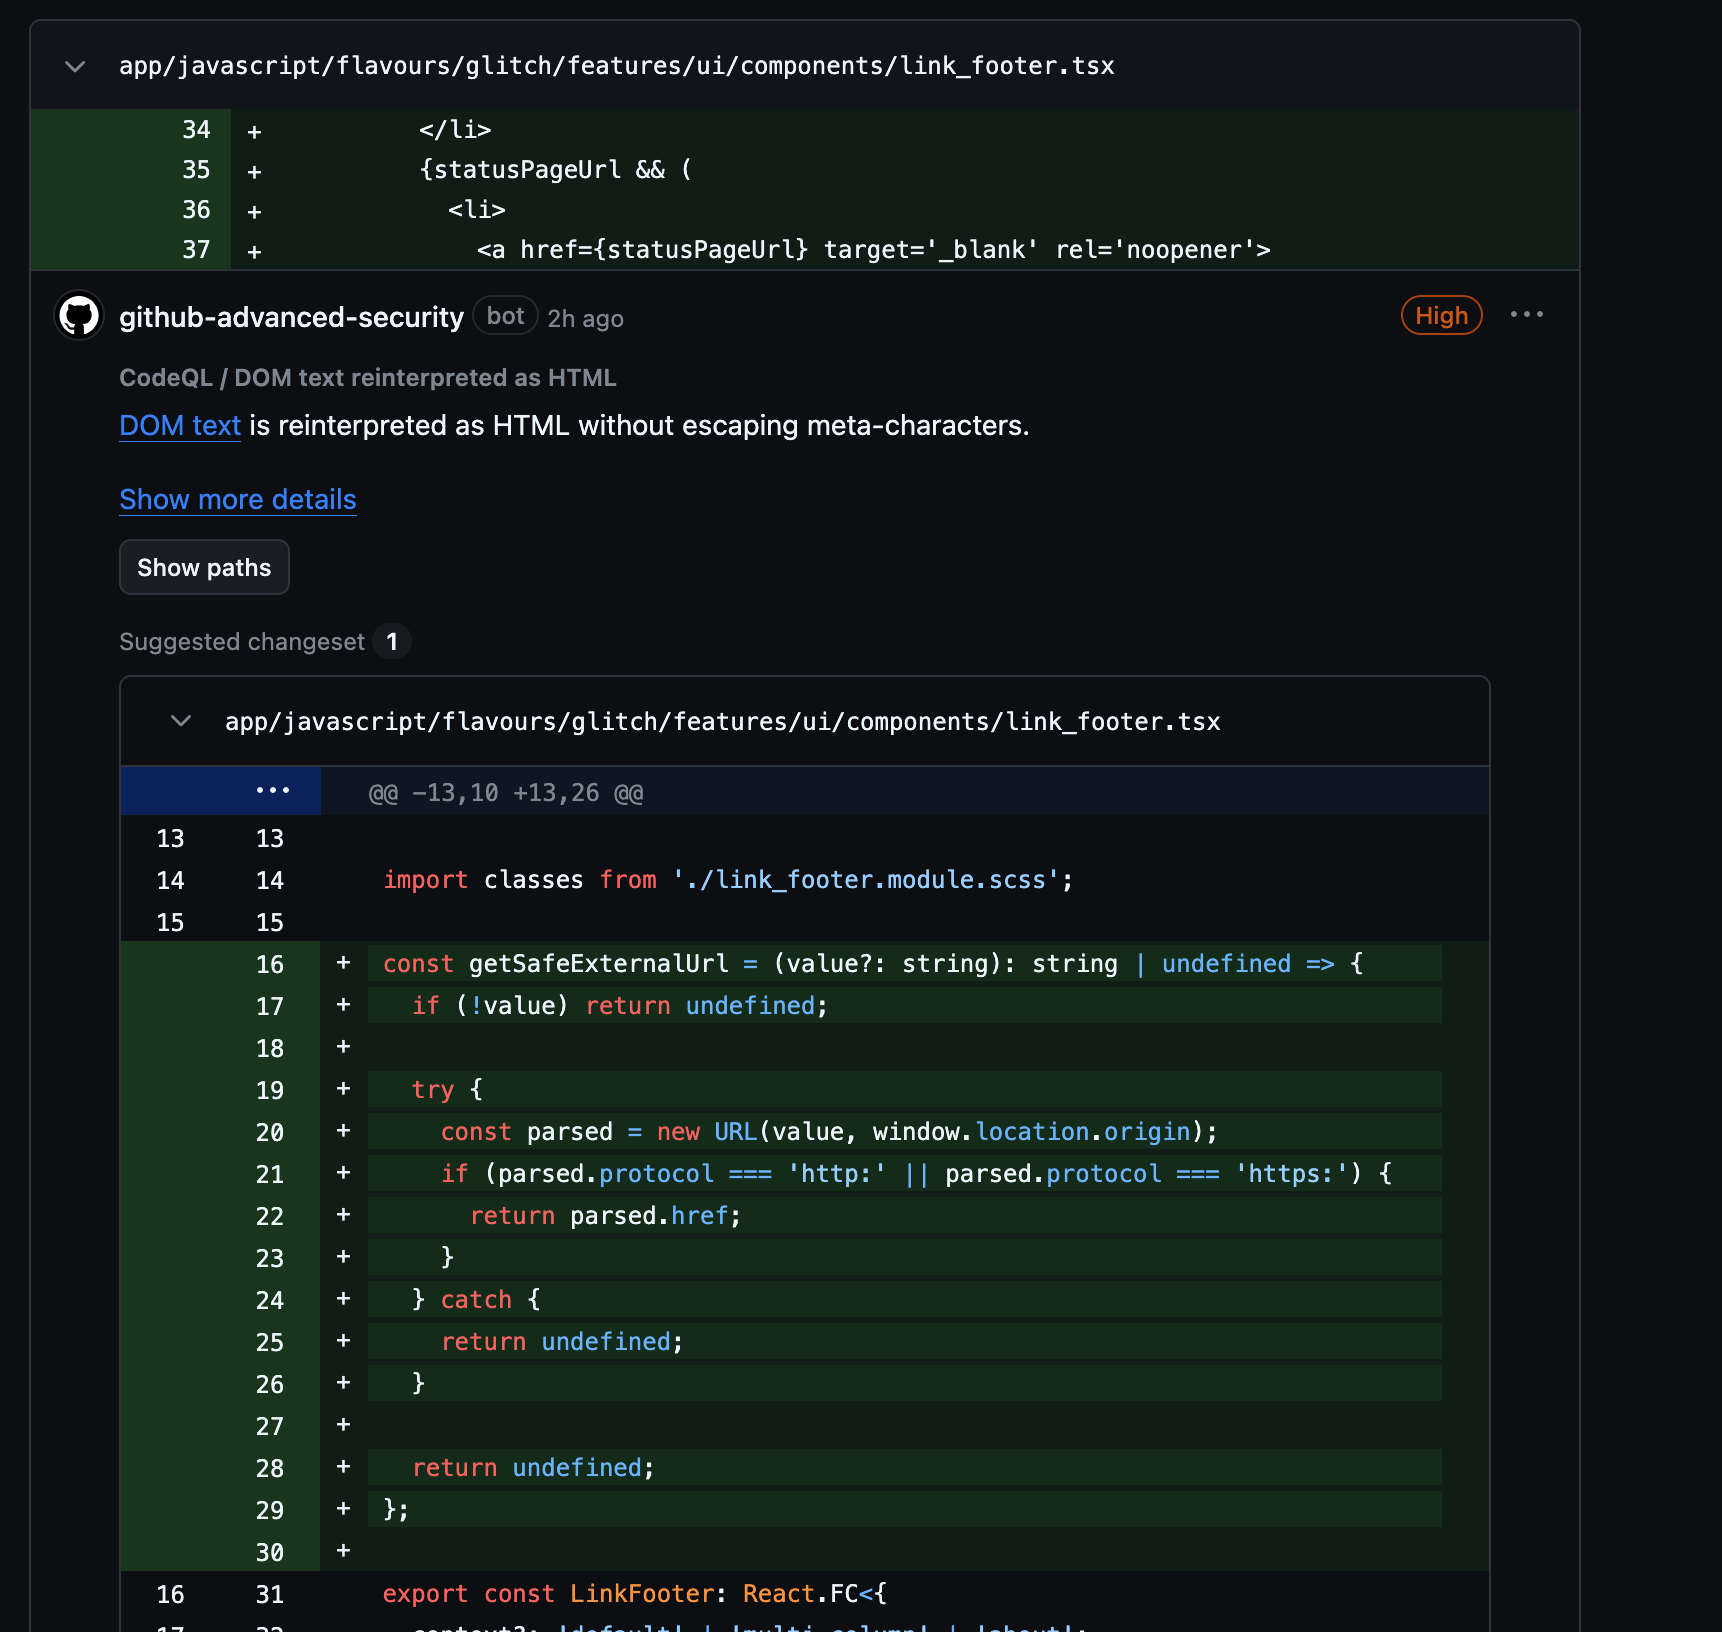Click line number 37 in top diff
Viewport: 1722px width, 1632px height.
point(196,250)
